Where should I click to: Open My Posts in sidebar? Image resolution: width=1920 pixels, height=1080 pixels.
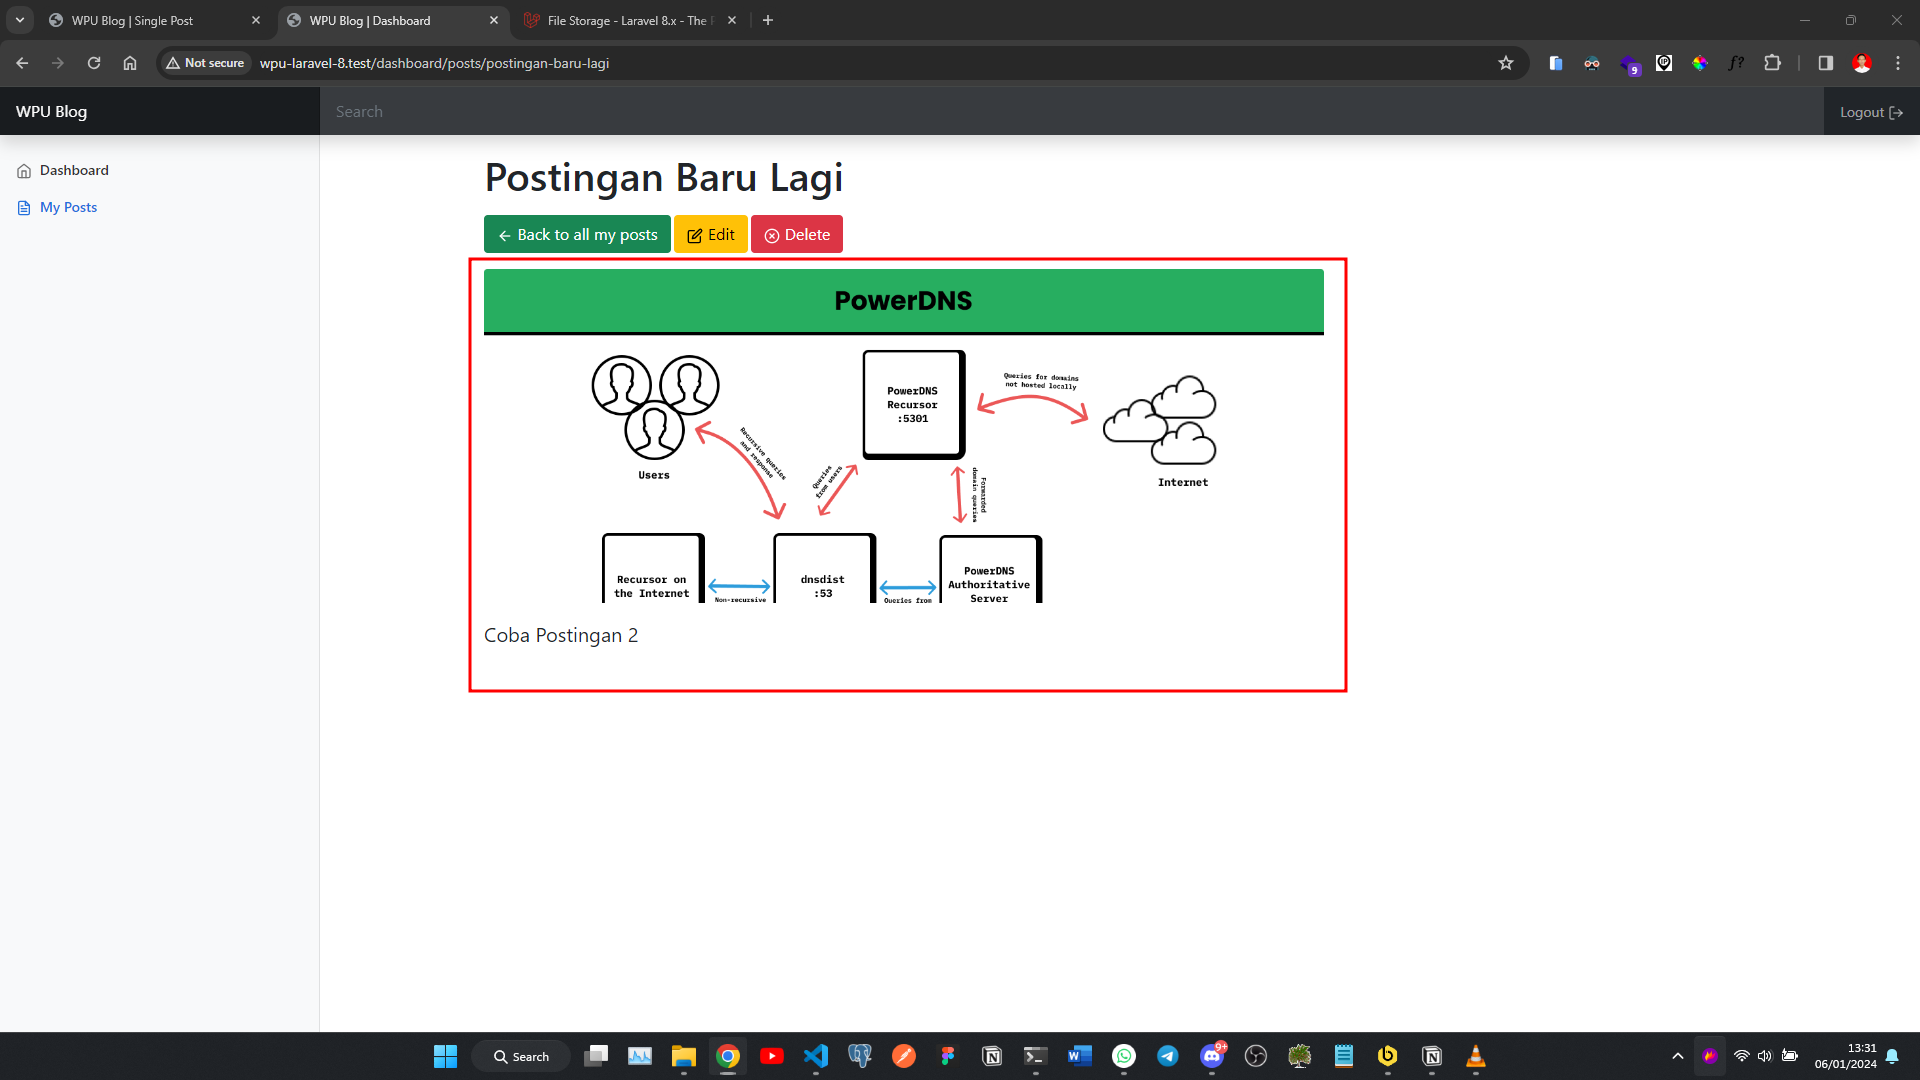point(57,208)
